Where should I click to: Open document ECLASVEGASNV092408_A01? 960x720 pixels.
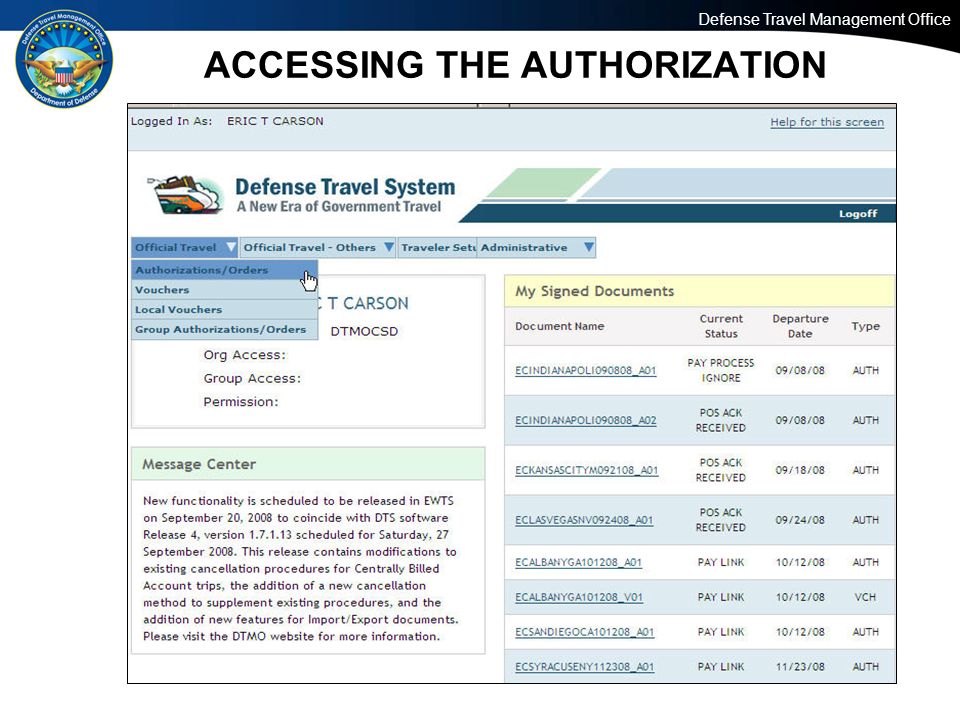click(x=584, y=520)
